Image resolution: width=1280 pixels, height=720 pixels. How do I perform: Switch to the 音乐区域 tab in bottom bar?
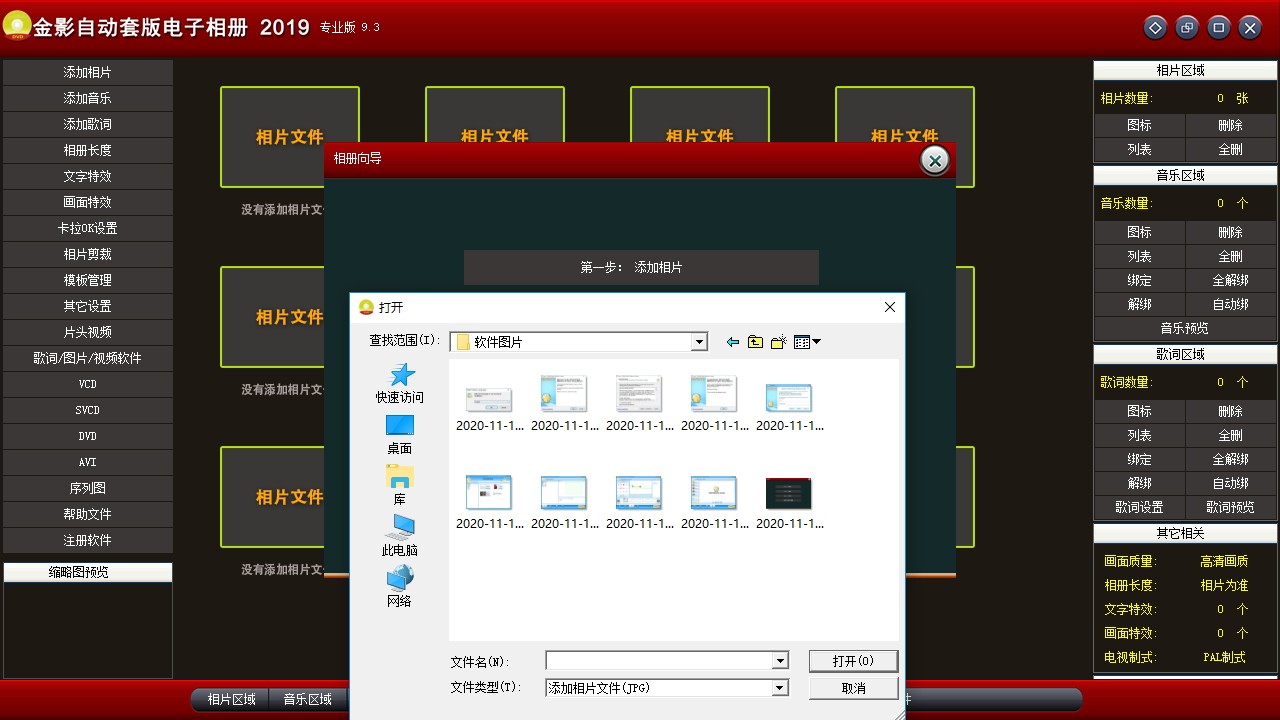click(x=307, y=699)
